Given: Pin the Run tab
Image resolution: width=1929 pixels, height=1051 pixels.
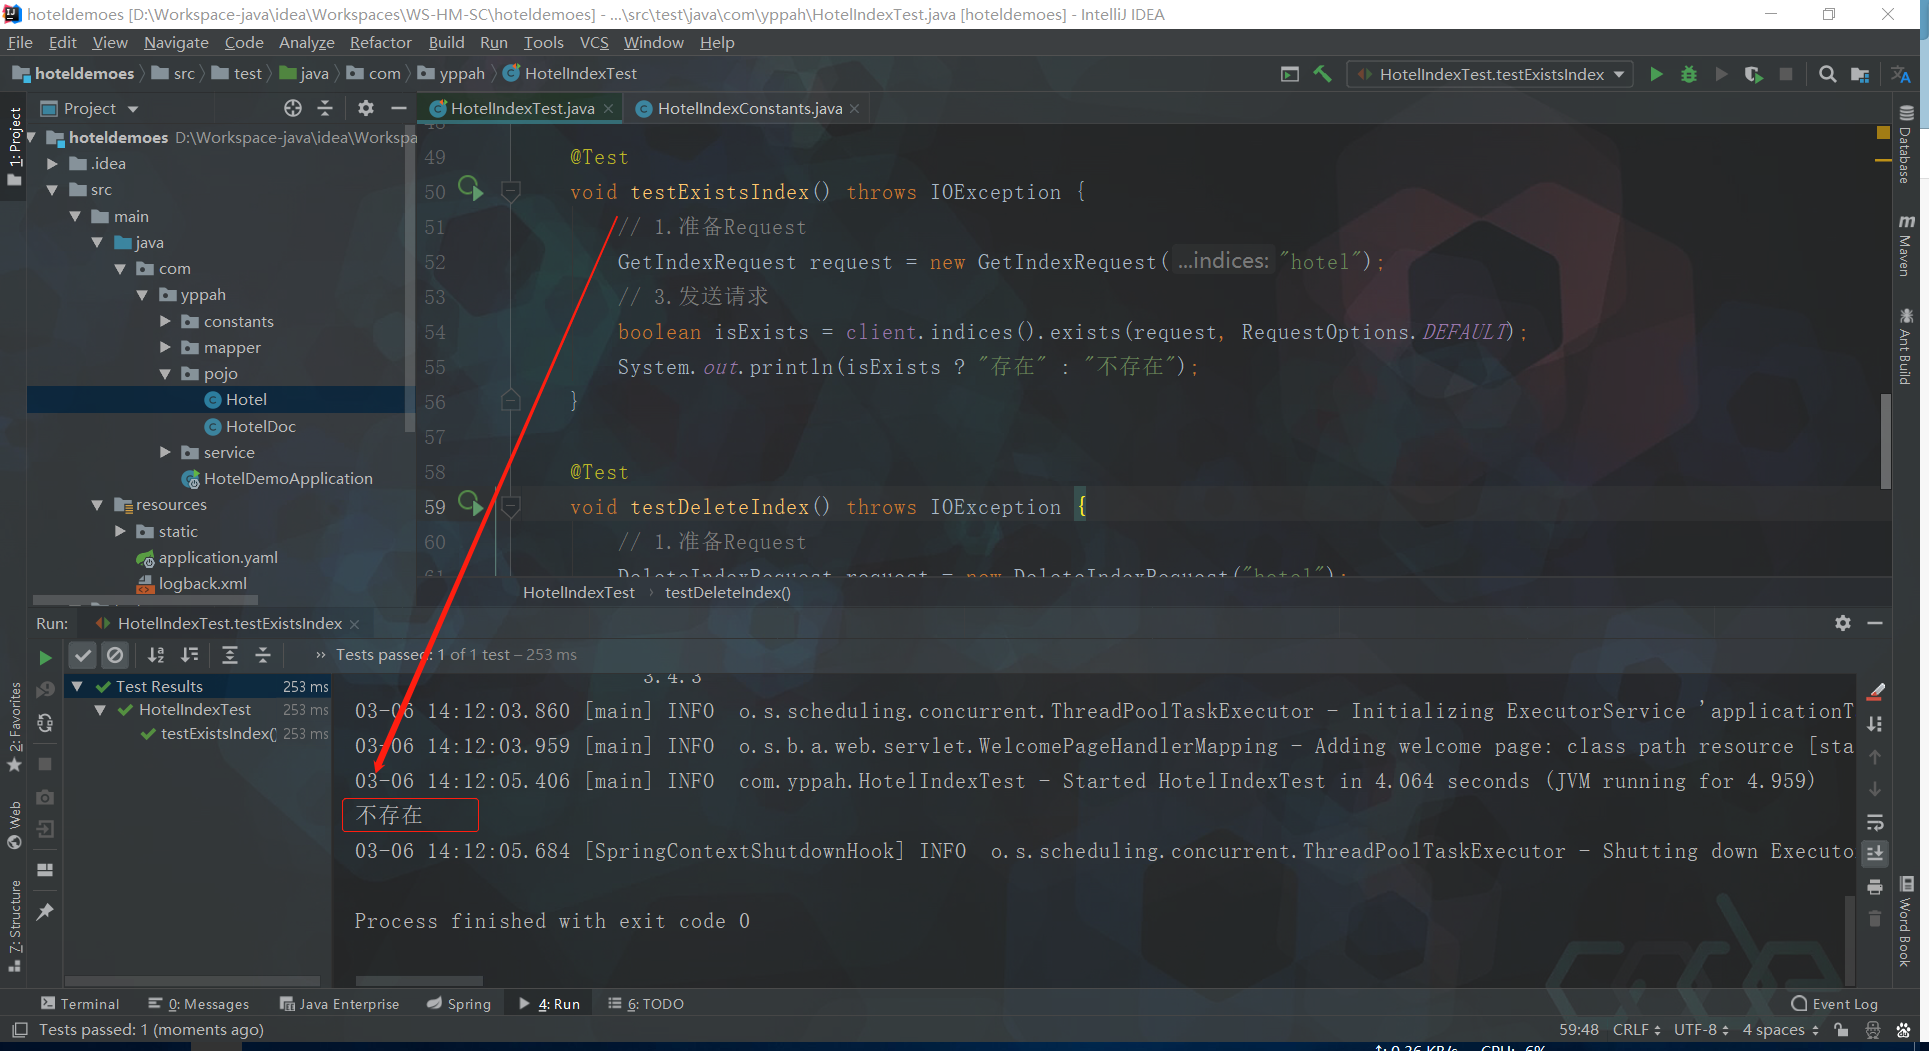Looking at the screenshot, I should click(x=45, y=911).
